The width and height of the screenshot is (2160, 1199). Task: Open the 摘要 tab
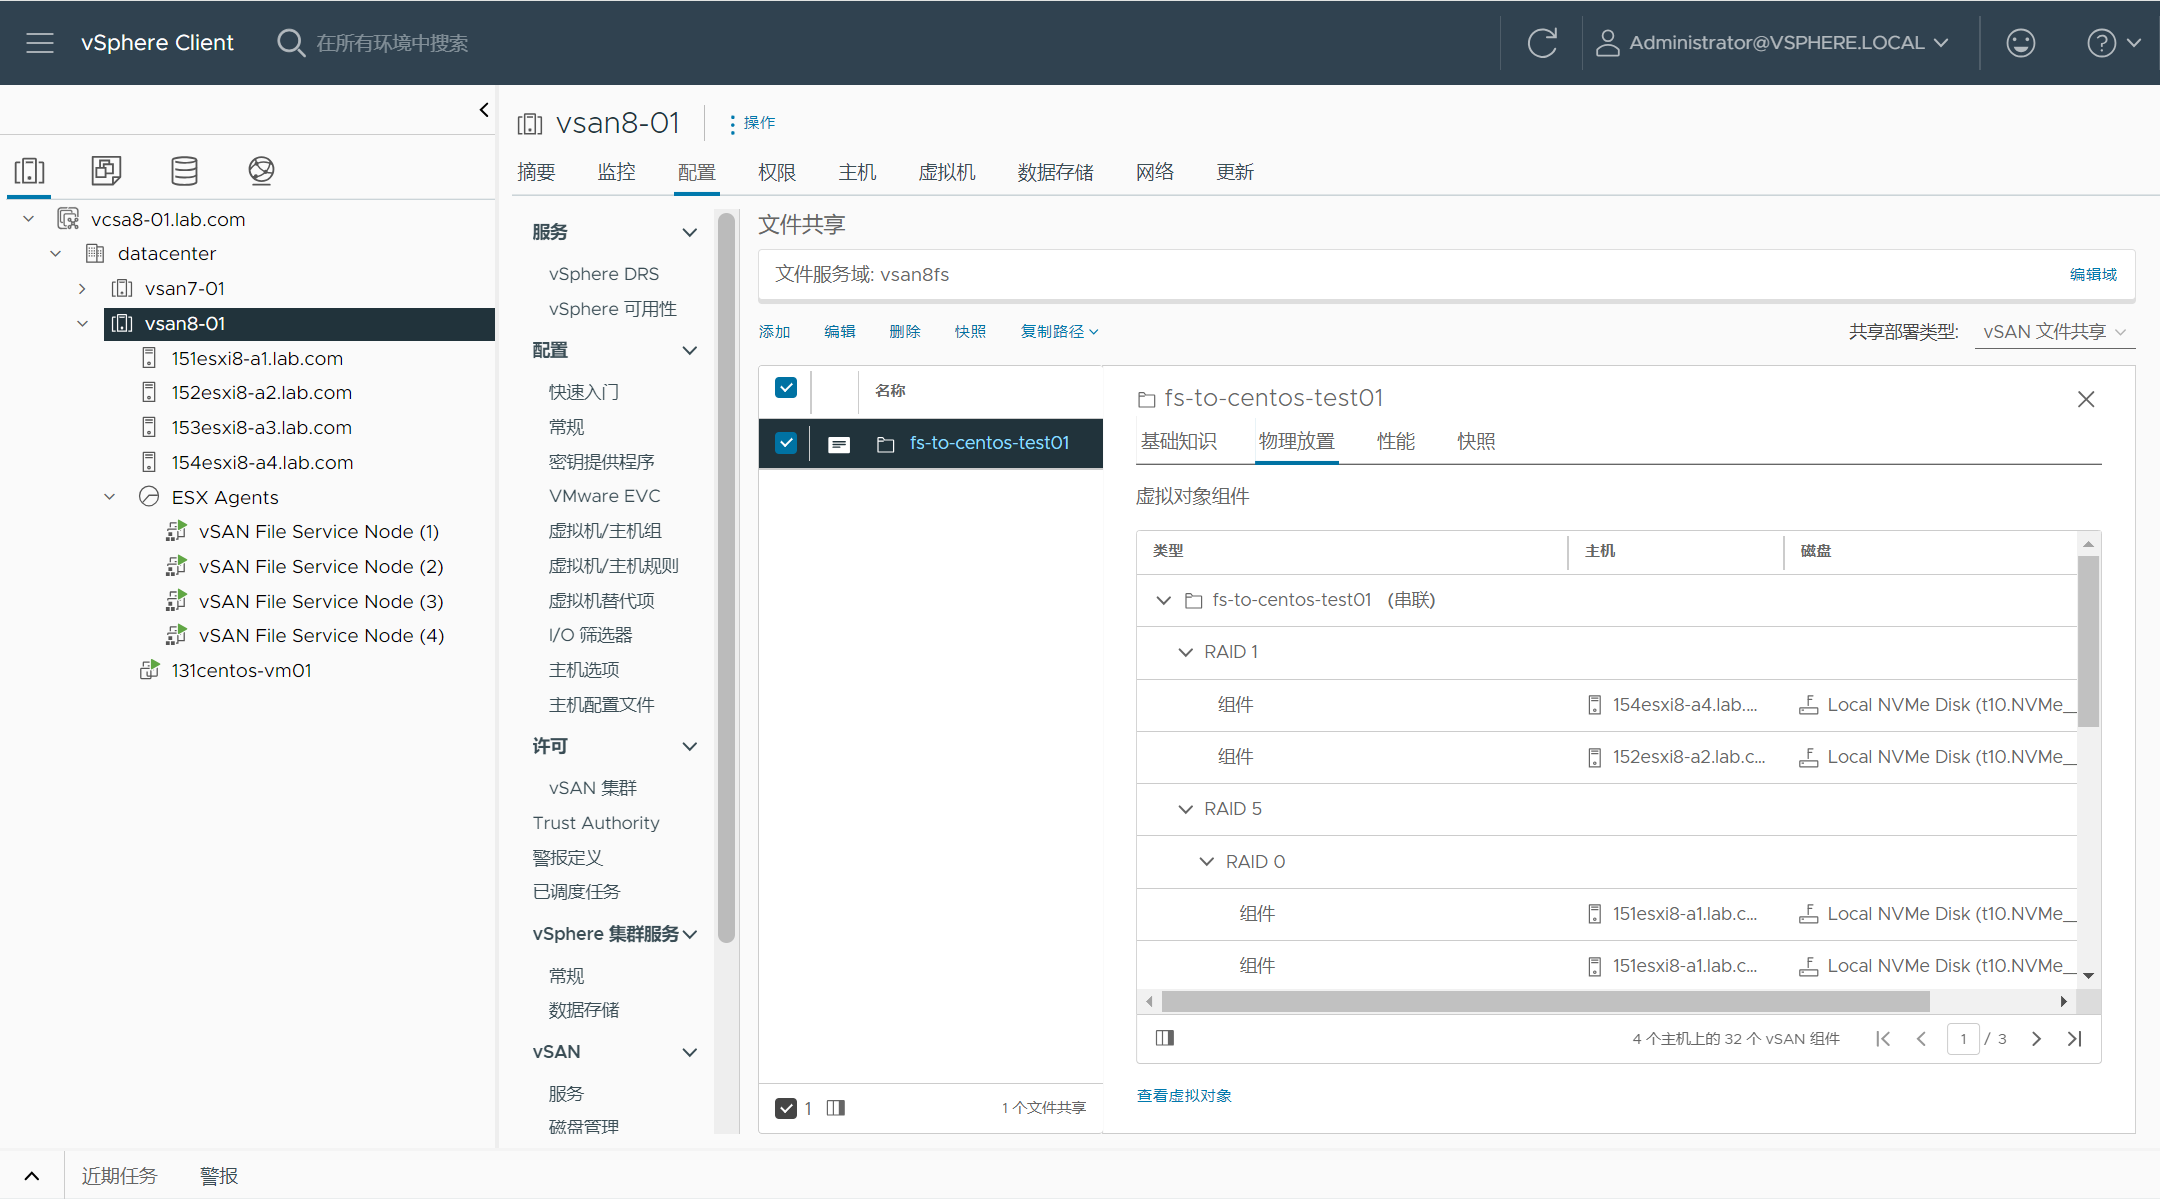coord(536,172)
